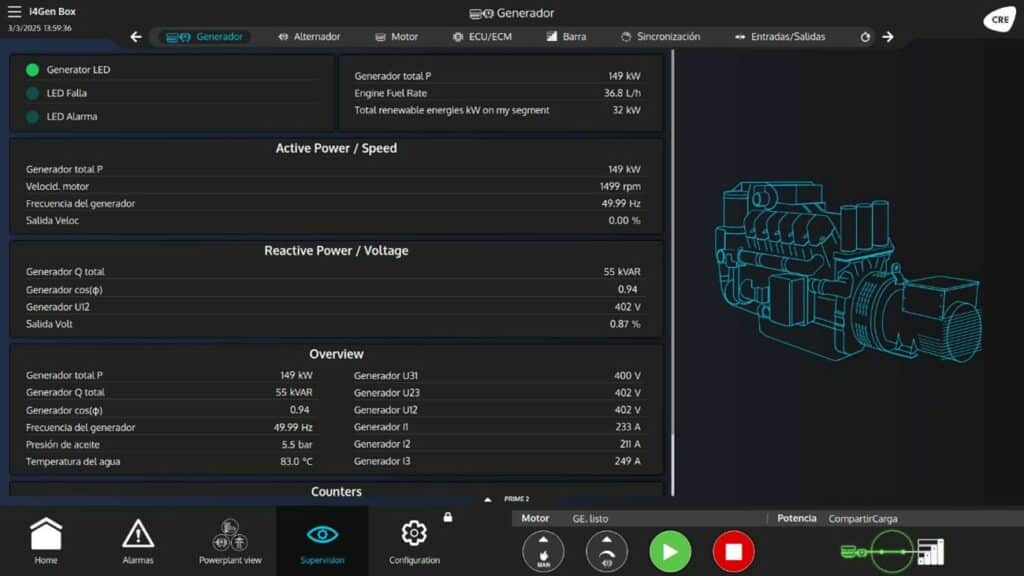Viewport: 1024px width, 576px height.
Task: Open the Alarmas warning panel
Action: (138, 541)
